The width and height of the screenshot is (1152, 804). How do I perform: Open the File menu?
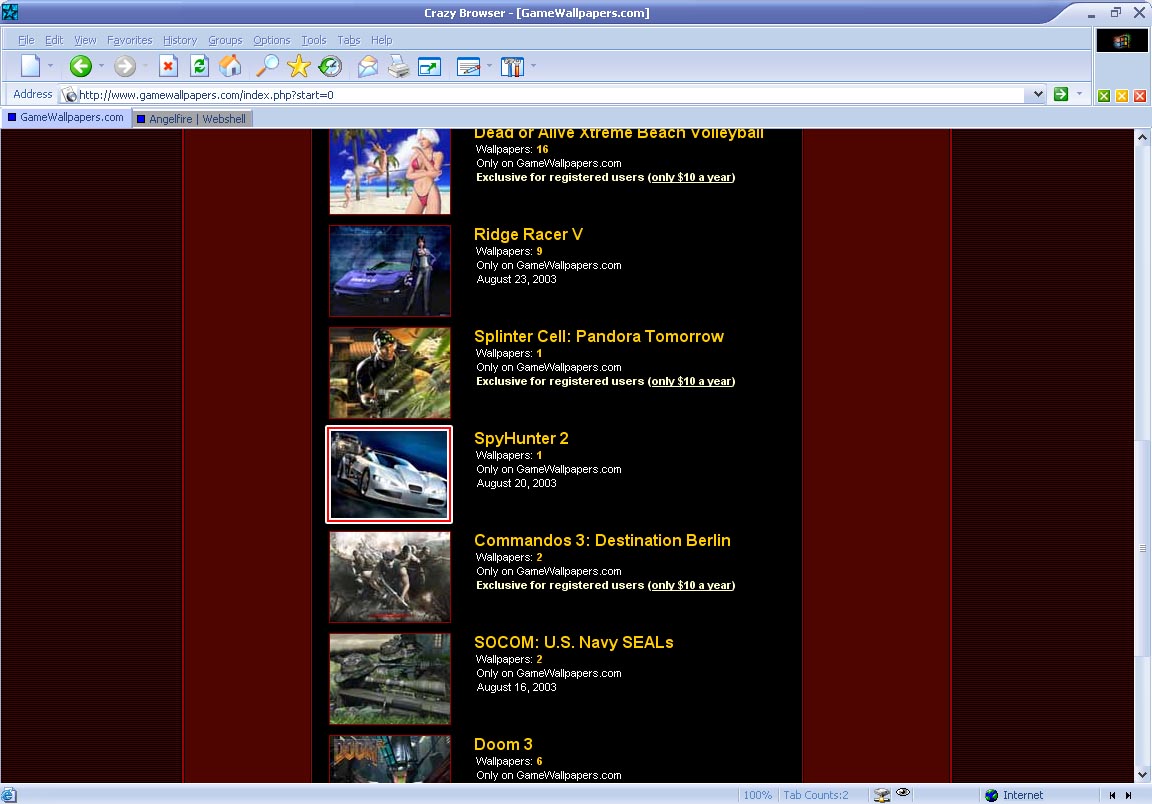[26, 40]
